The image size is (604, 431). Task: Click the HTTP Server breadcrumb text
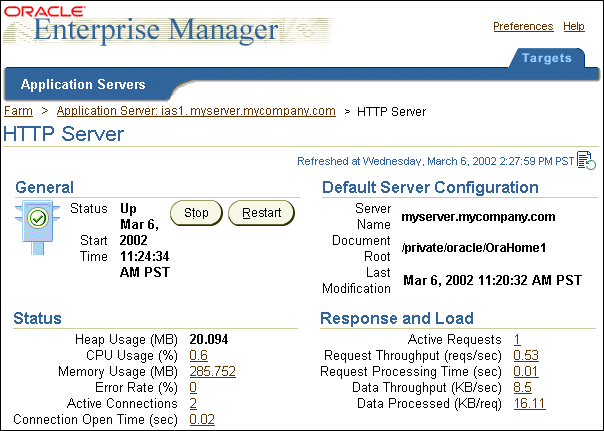click(391, 112)
